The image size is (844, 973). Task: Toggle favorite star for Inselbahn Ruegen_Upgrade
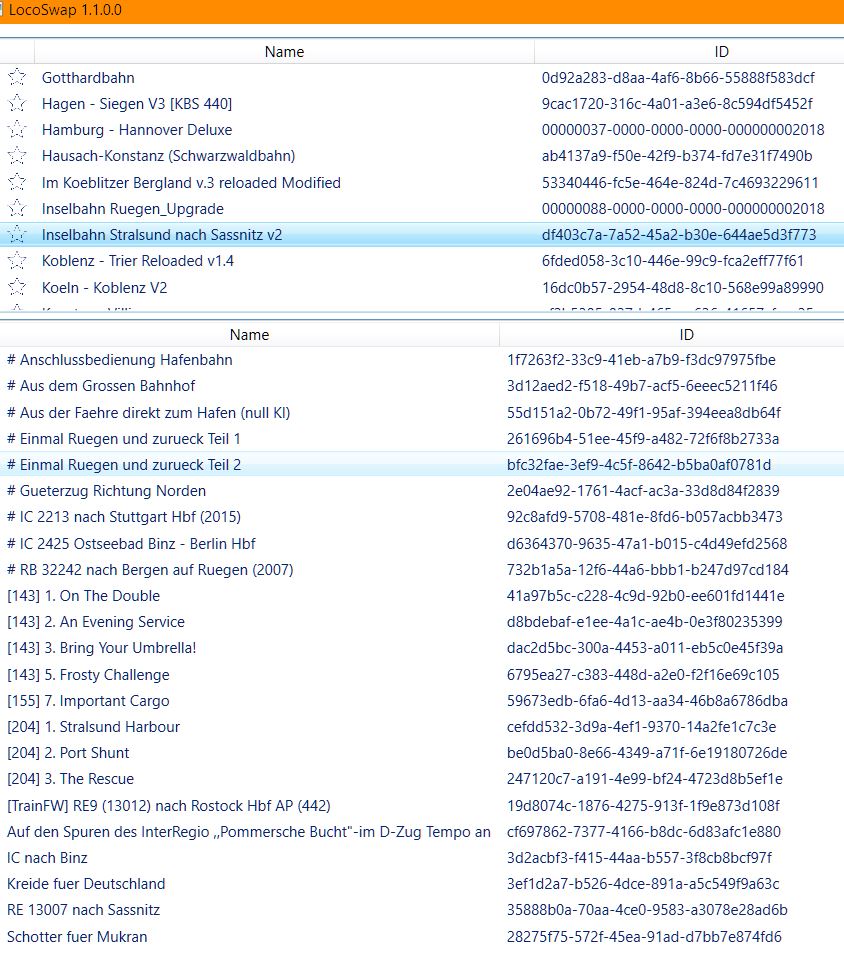point(17,208)
